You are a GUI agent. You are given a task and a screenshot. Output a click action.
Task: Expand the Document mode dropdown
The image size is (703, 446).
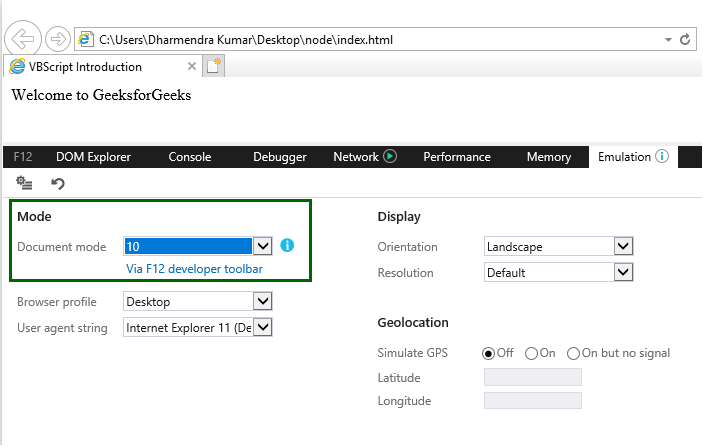pos(263,246)
